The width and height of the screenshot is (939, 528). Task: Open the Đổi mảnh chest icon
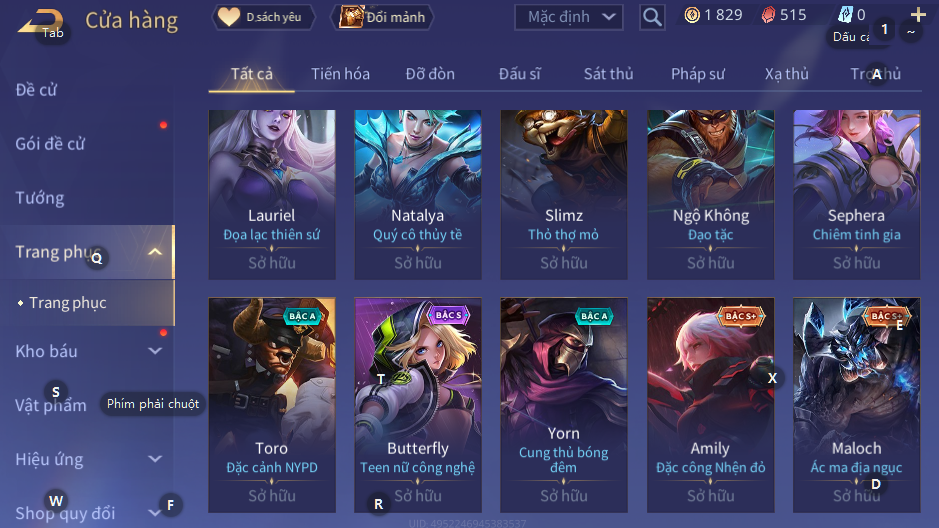click(352, 17)
